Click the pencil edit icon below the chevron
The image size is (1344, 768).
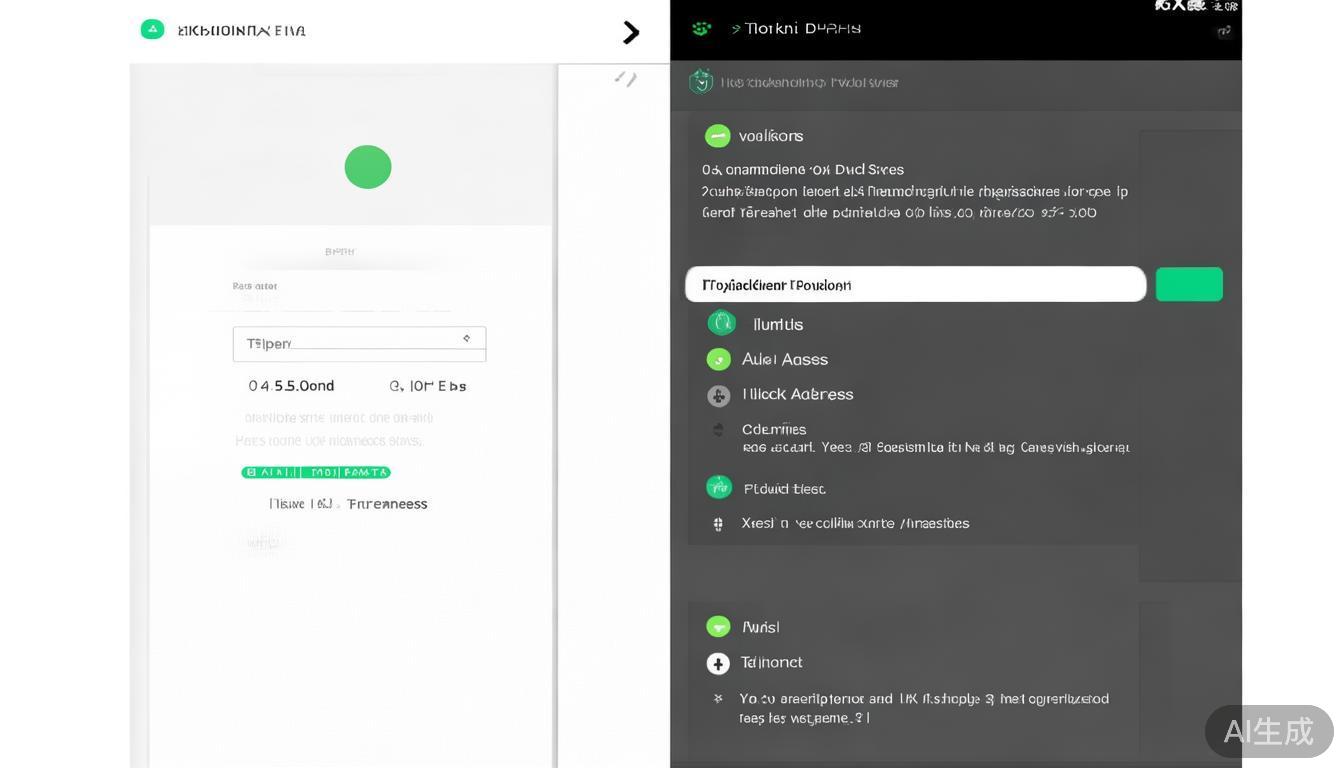625,78
